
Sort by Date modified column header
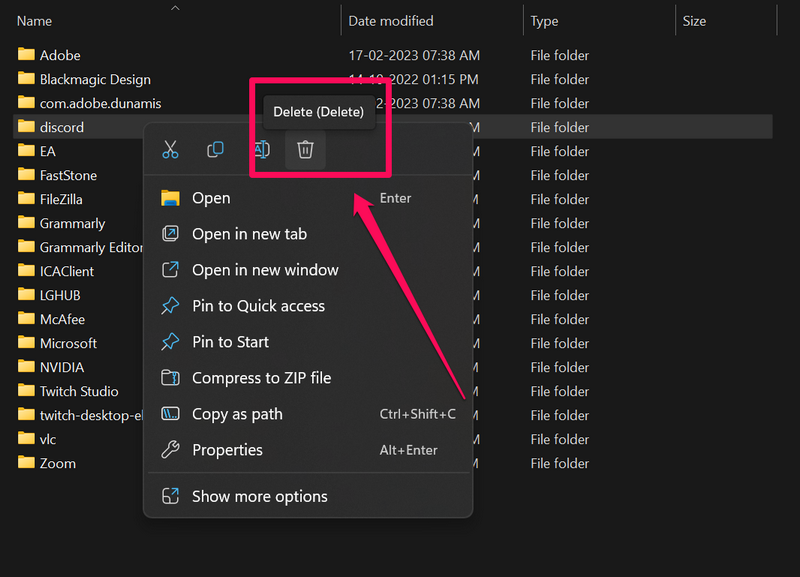tap(390, 21)
